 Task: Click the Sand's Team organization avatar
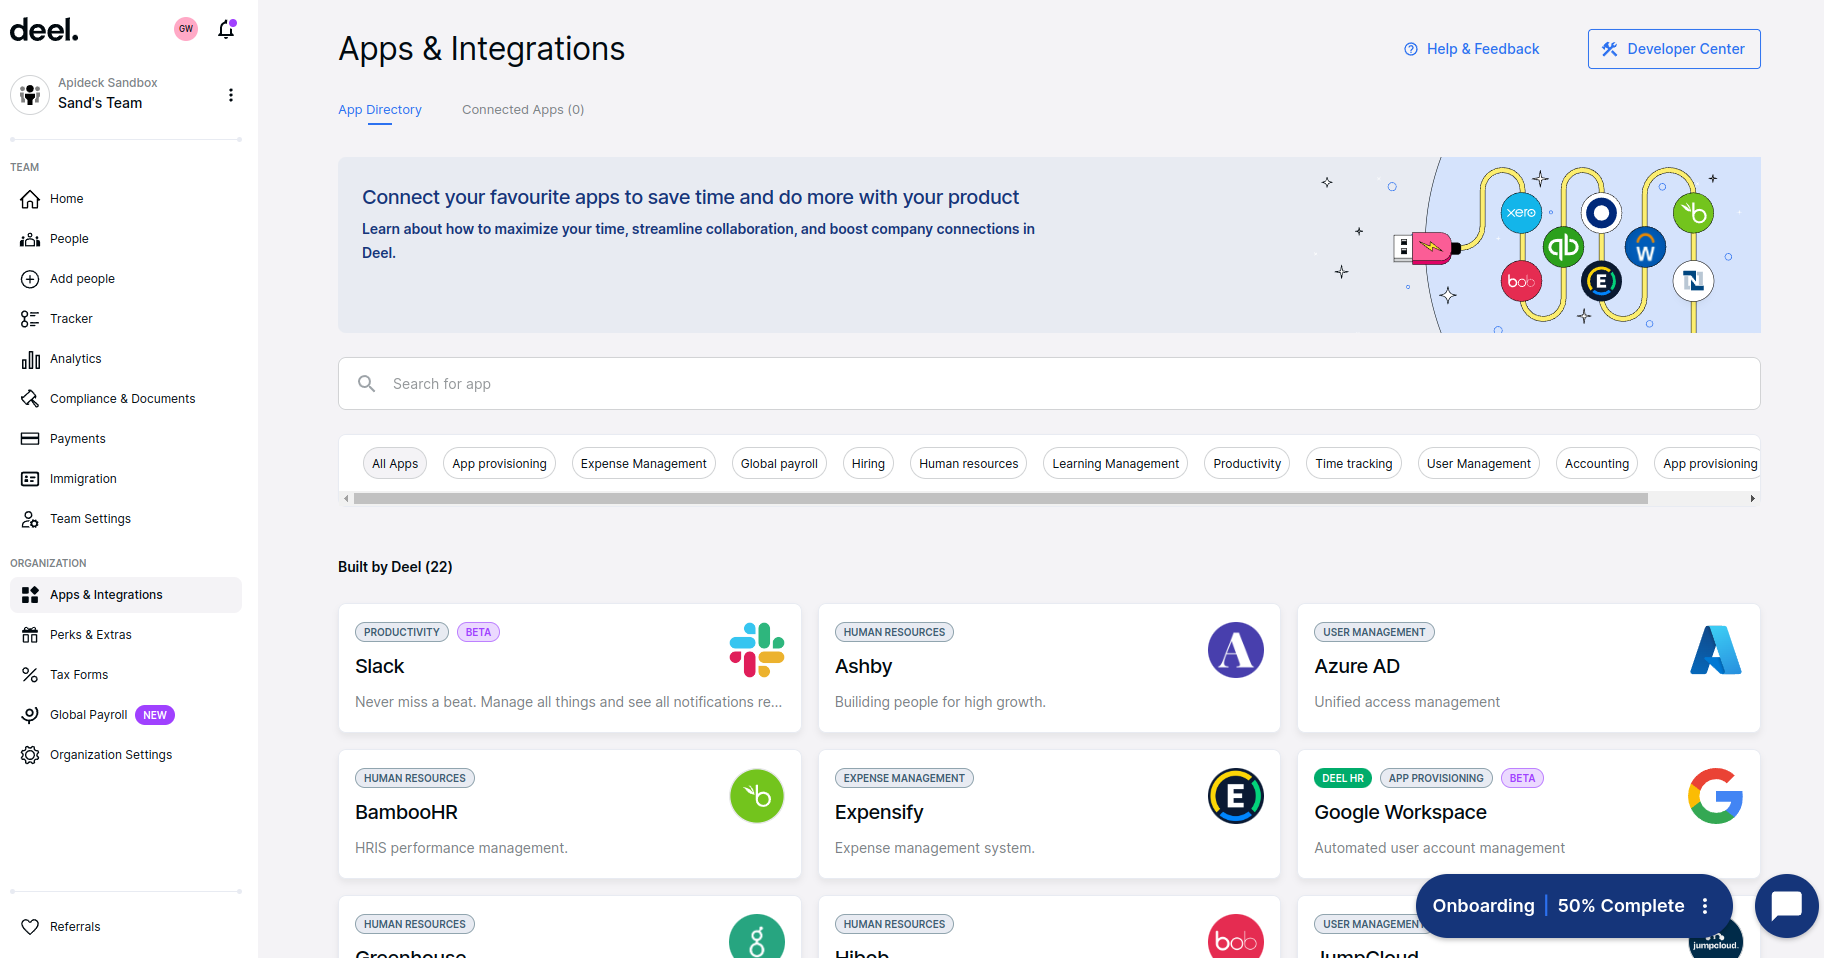30,95
